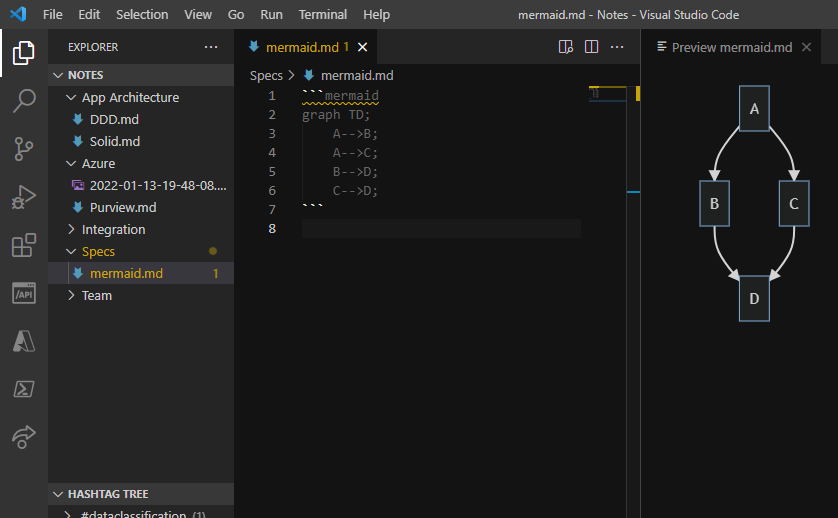Open the Help menu
This screenshot has height=518, width=838.
pos(376,14)
